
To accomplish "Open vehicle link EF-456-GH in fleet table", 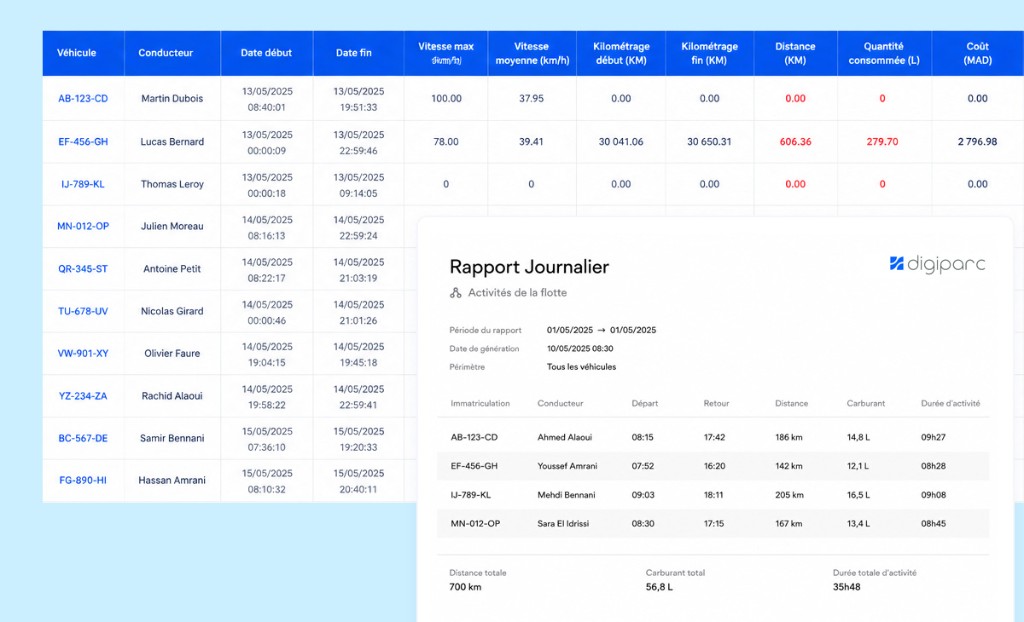I will (x=83, y=142).
